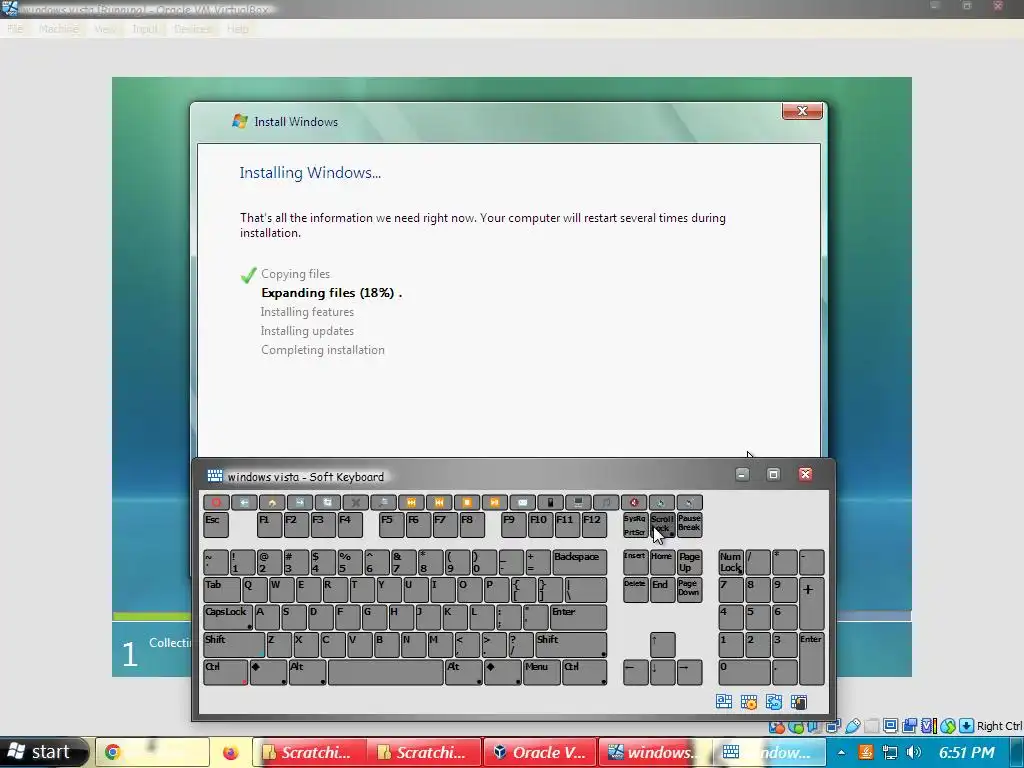Click the Page Down key
Screen dimensions: 1024x768
click(x=690, y=590)
